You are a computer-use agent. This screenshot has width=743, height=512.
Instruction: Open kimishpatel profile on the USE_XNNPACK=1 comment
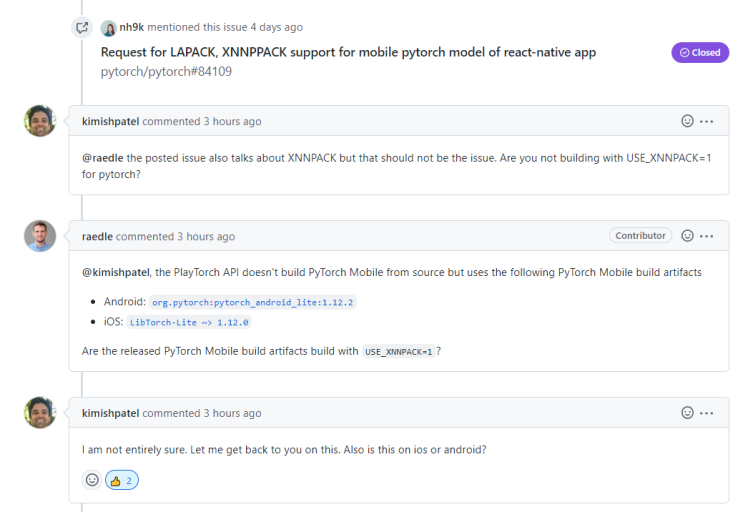click(110, 121)
